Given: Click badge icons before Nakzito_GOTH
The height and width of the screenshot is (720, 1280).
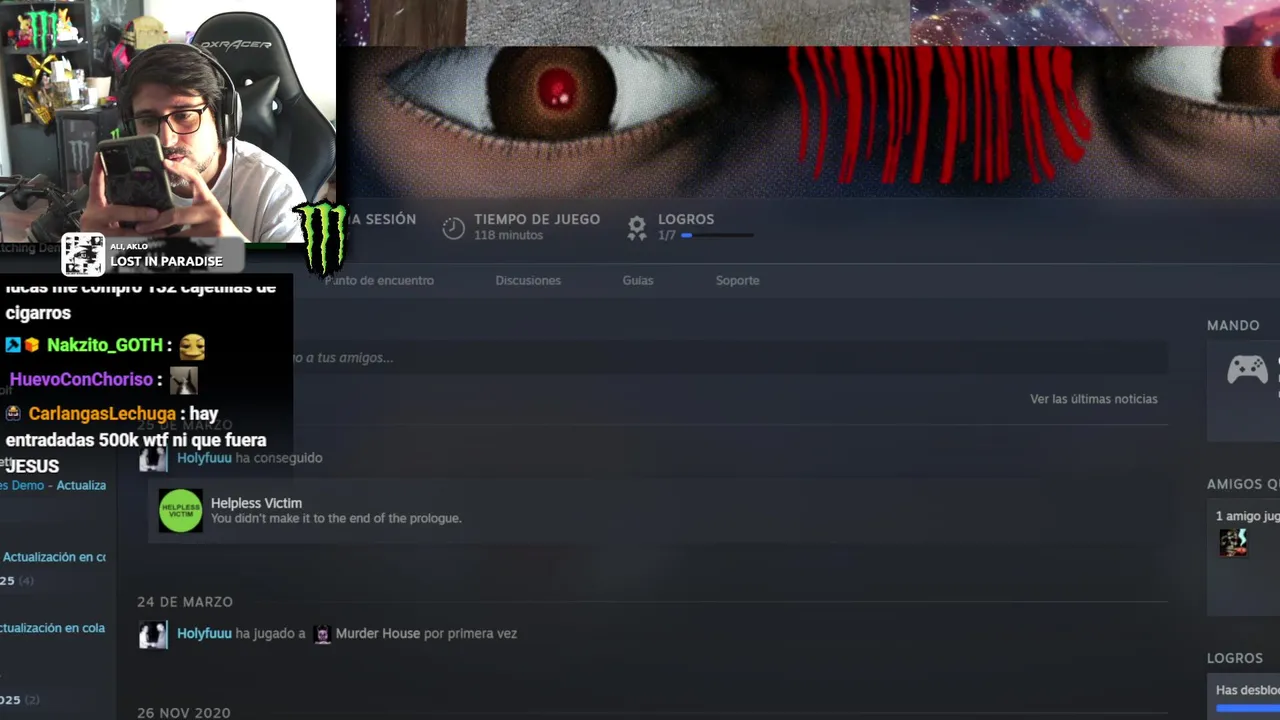Looking at the screenshot, I should pyautogui.click(x=22, y=345).
